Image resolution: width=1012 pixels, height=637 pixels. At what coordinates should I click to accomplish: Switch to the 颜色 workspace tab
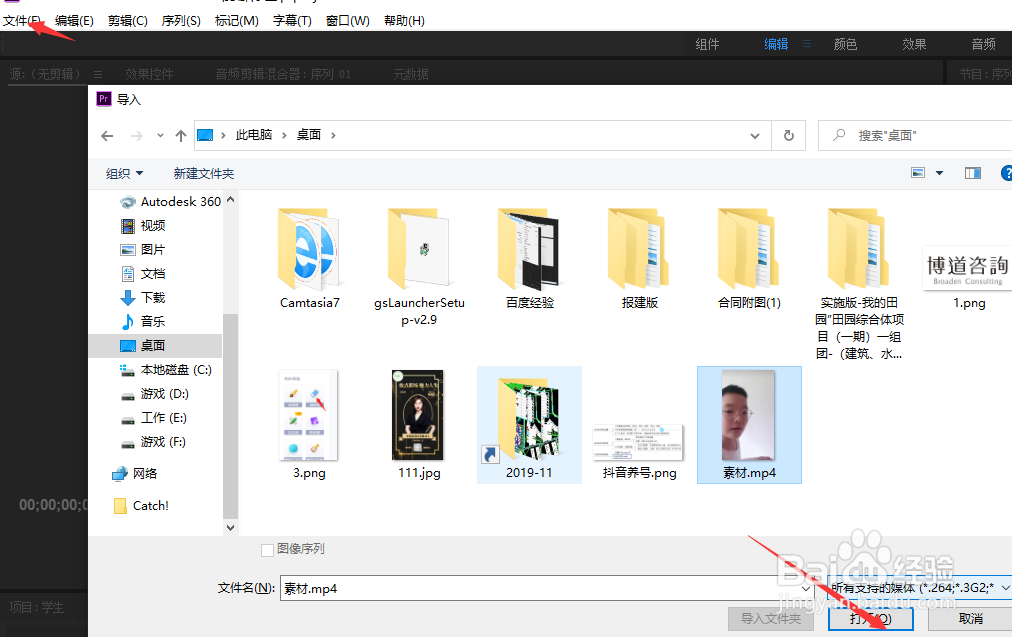(845, 44)
